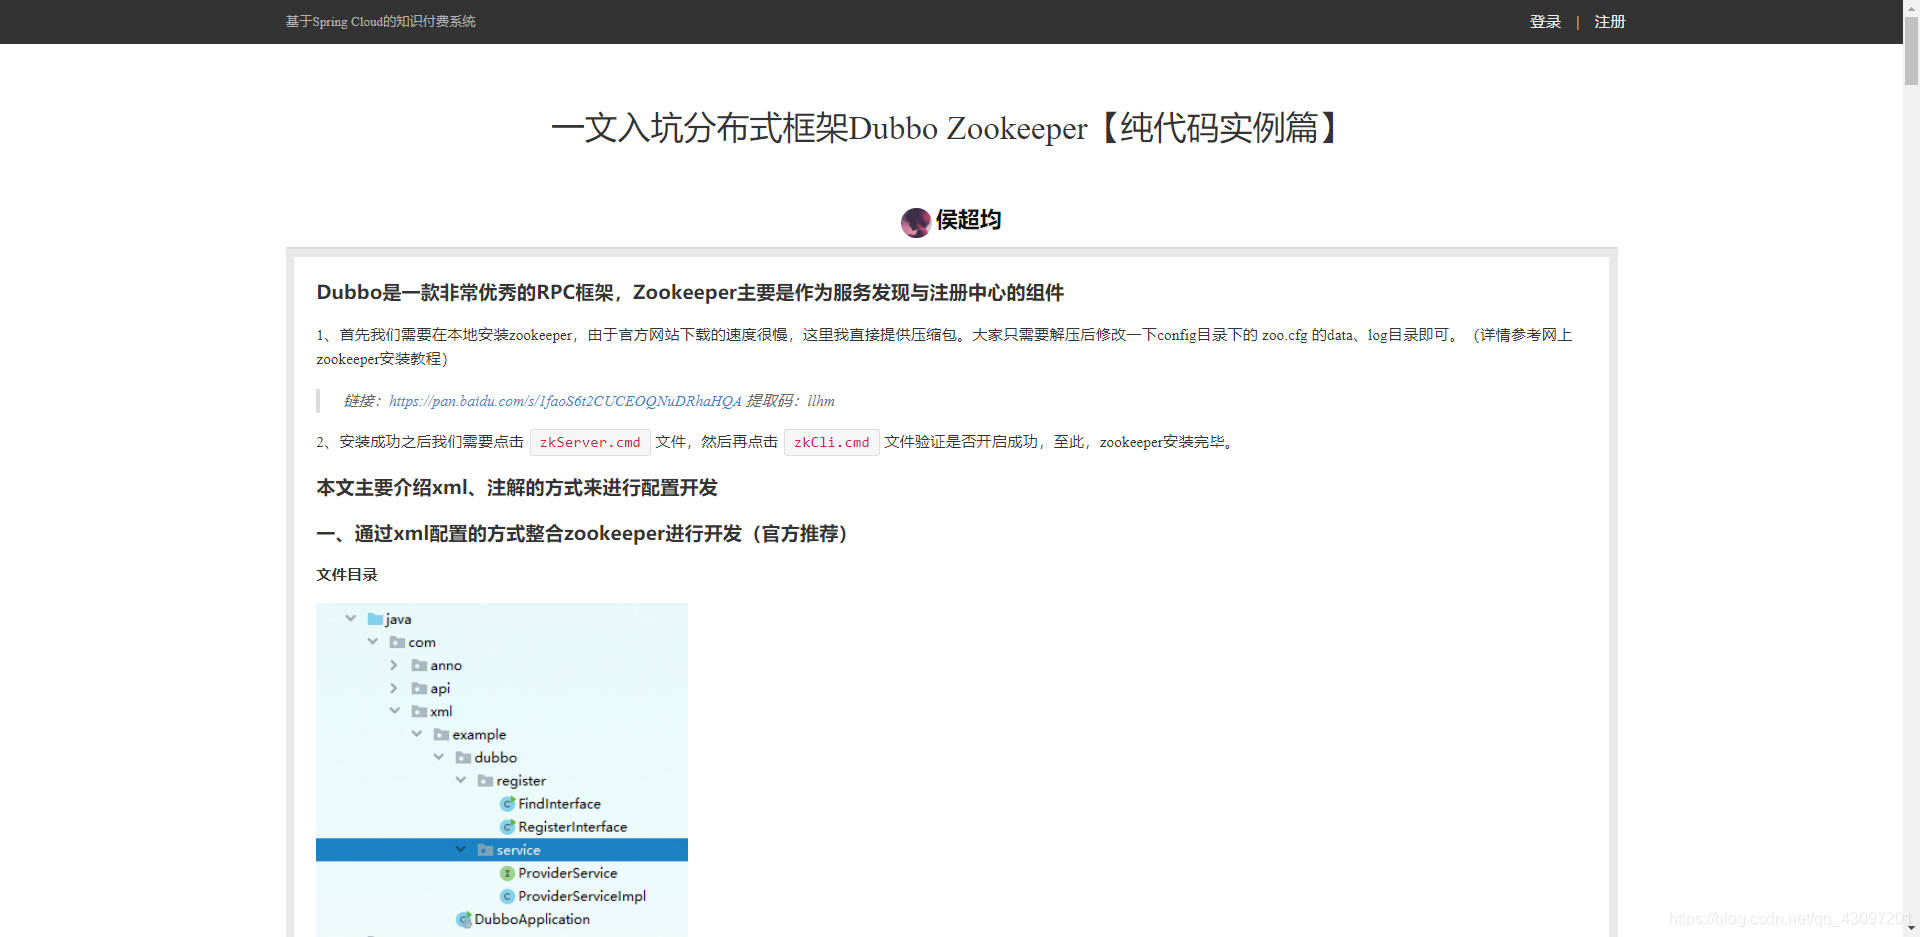The height and width of the screenshot is (937, 1920).
Task: Click the site title 基于Spring Cloud的知识付费系统
Action: click(x=380, y=22)
